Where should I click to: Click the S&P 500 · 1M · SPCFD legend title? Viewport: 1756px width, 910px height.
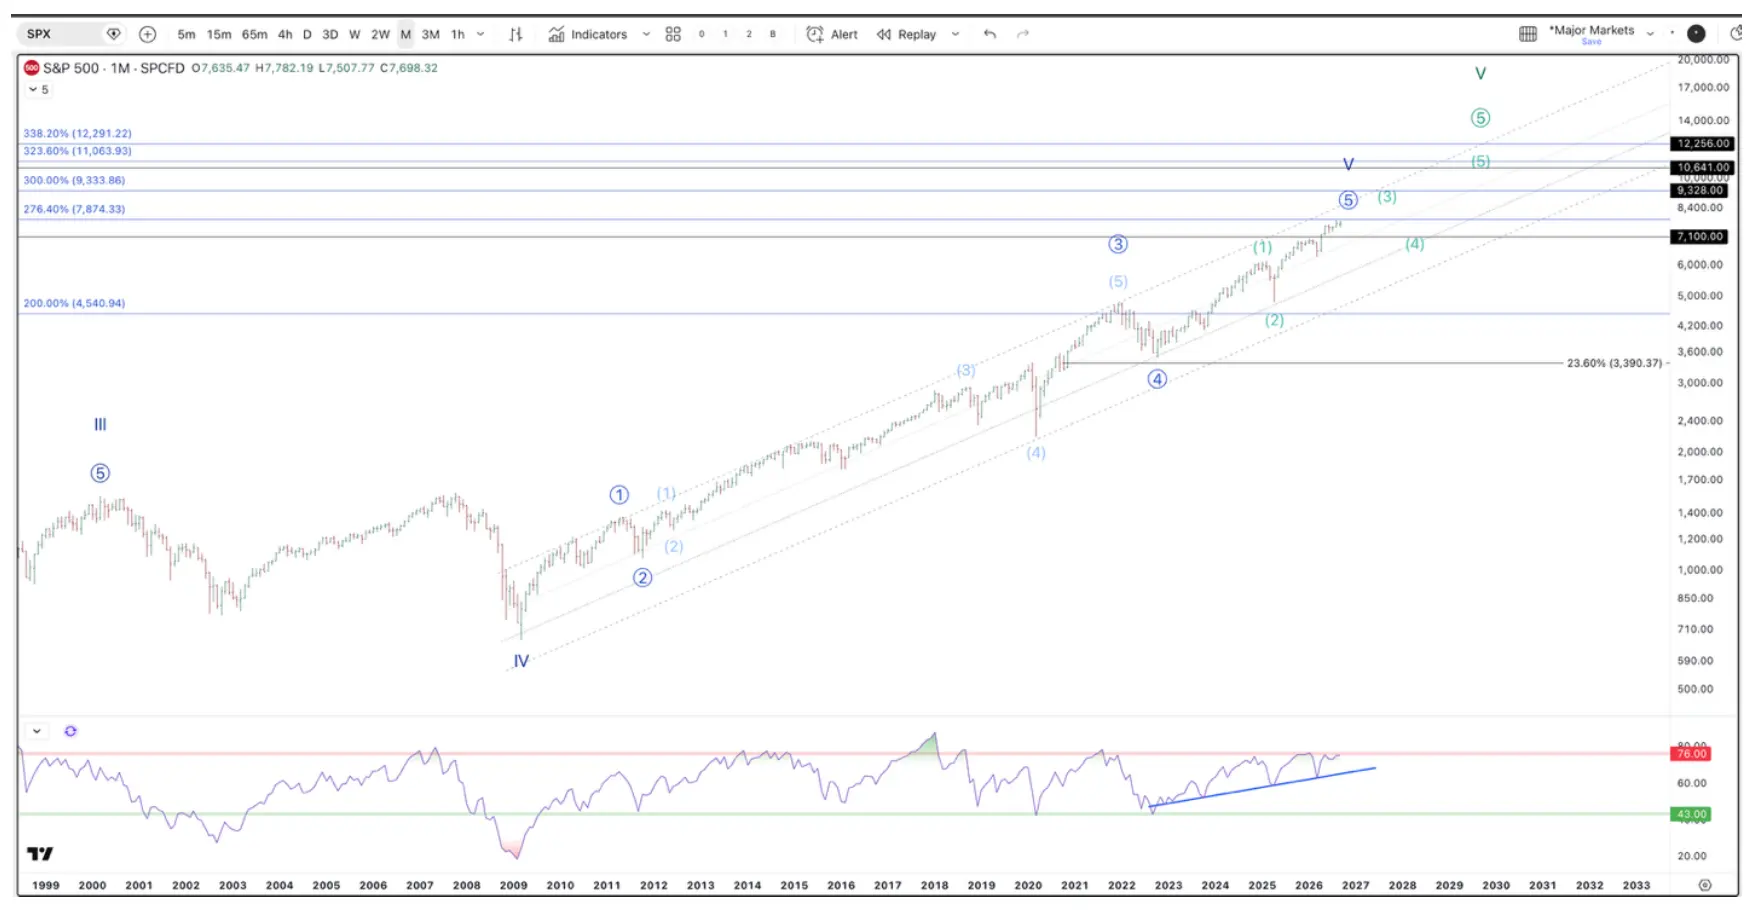pyautogui.click(x=114, y=68)
